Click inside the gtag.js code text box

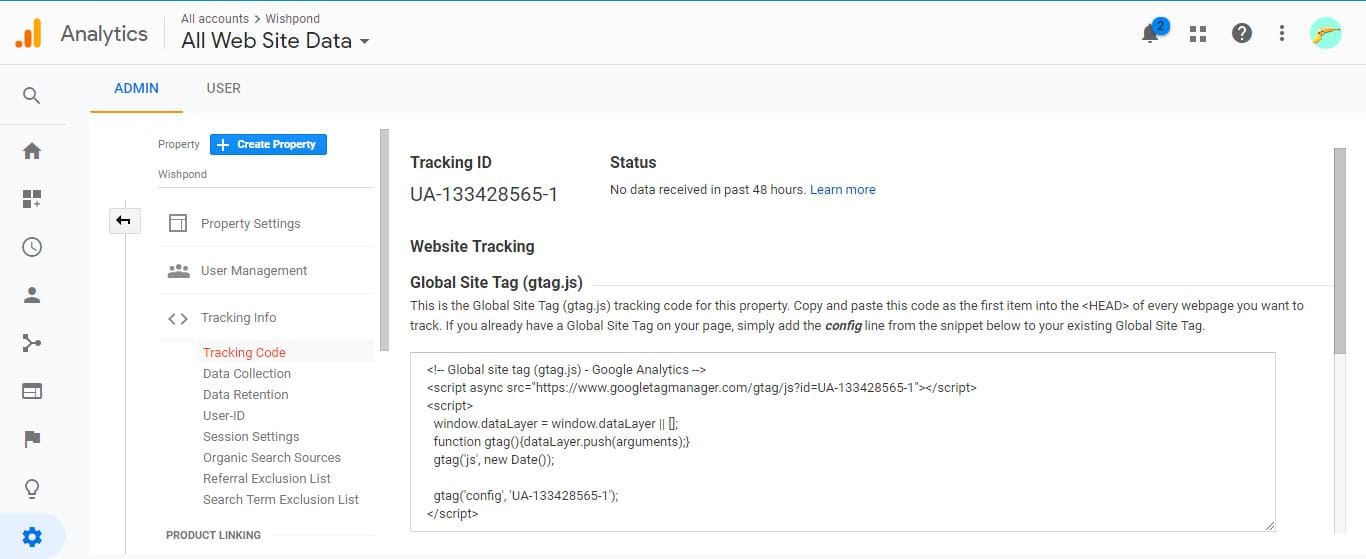pos(842,440)
